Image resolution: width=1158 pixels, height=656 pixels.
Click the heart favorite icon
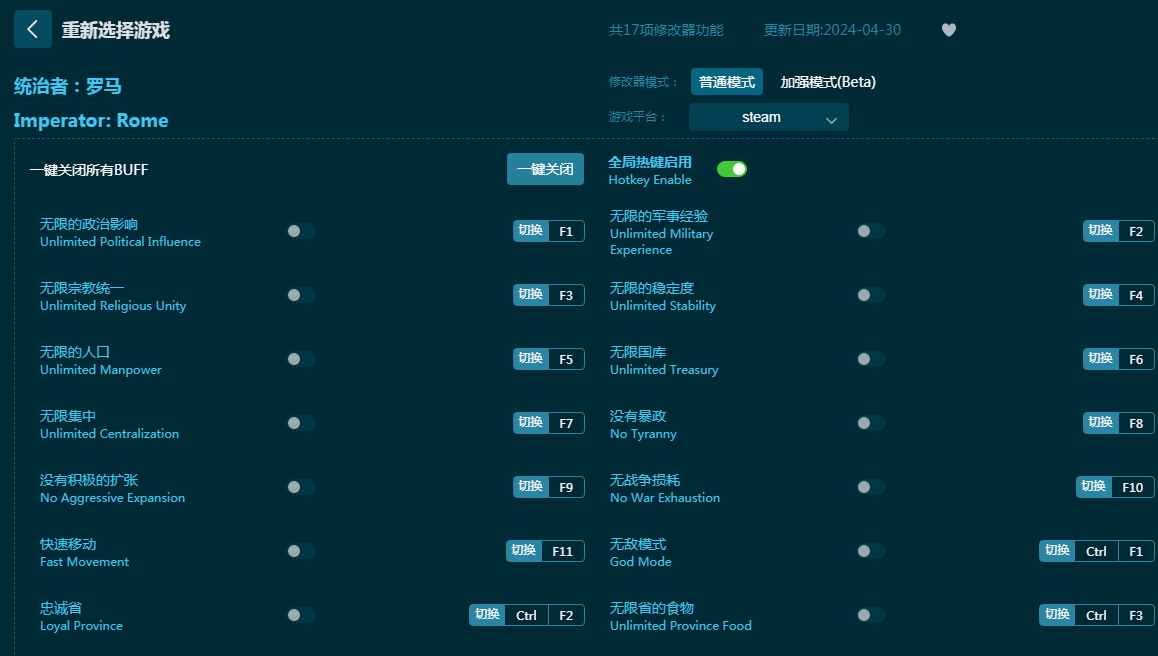949,30
